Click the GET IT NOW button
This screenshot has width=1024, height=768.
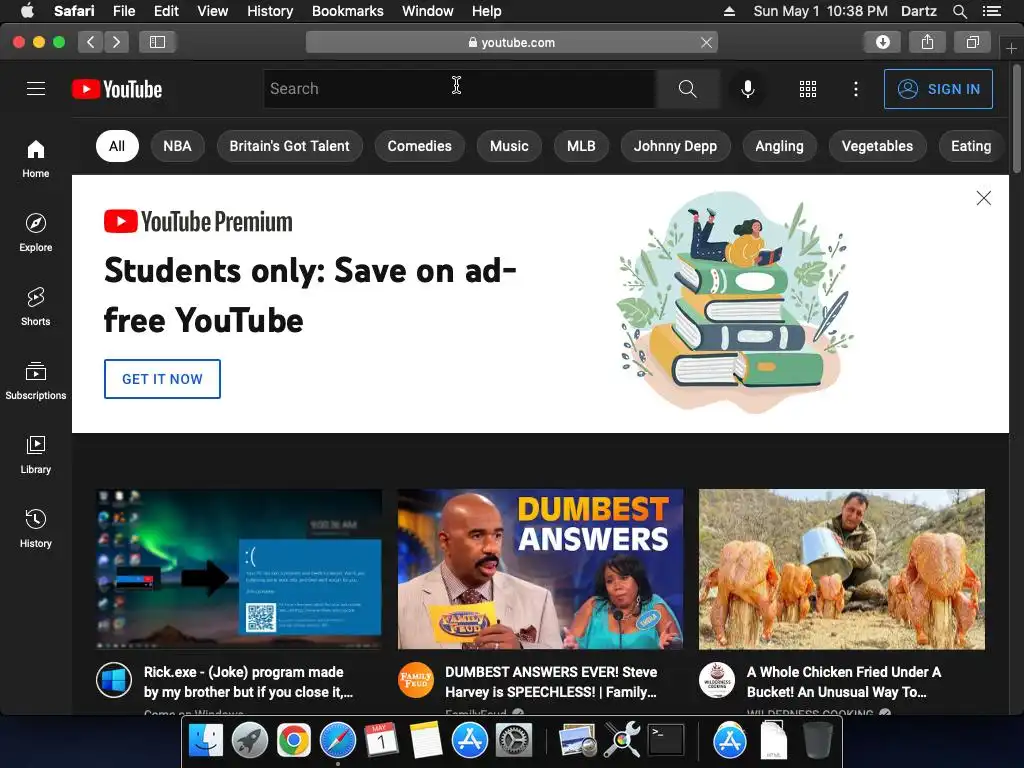[162, 379]
